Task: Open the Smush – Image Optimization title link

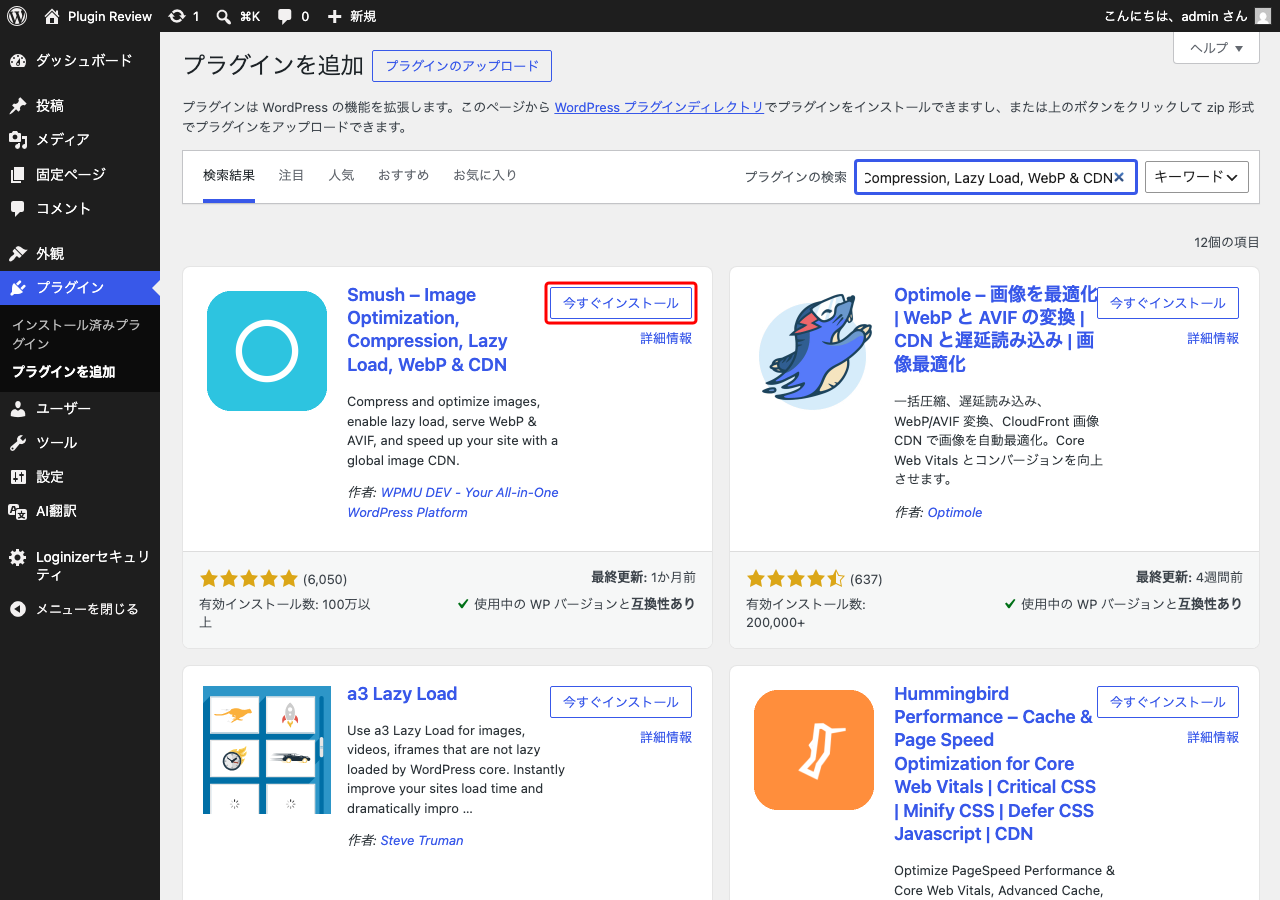Action: (x=428, y=330)
